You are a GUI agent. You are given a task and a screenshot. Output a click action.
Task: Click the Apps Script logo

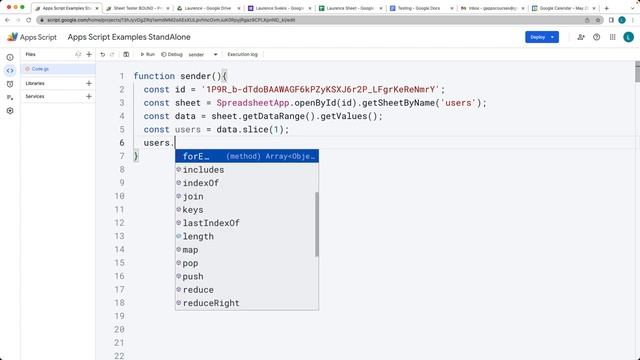point(32,37)
